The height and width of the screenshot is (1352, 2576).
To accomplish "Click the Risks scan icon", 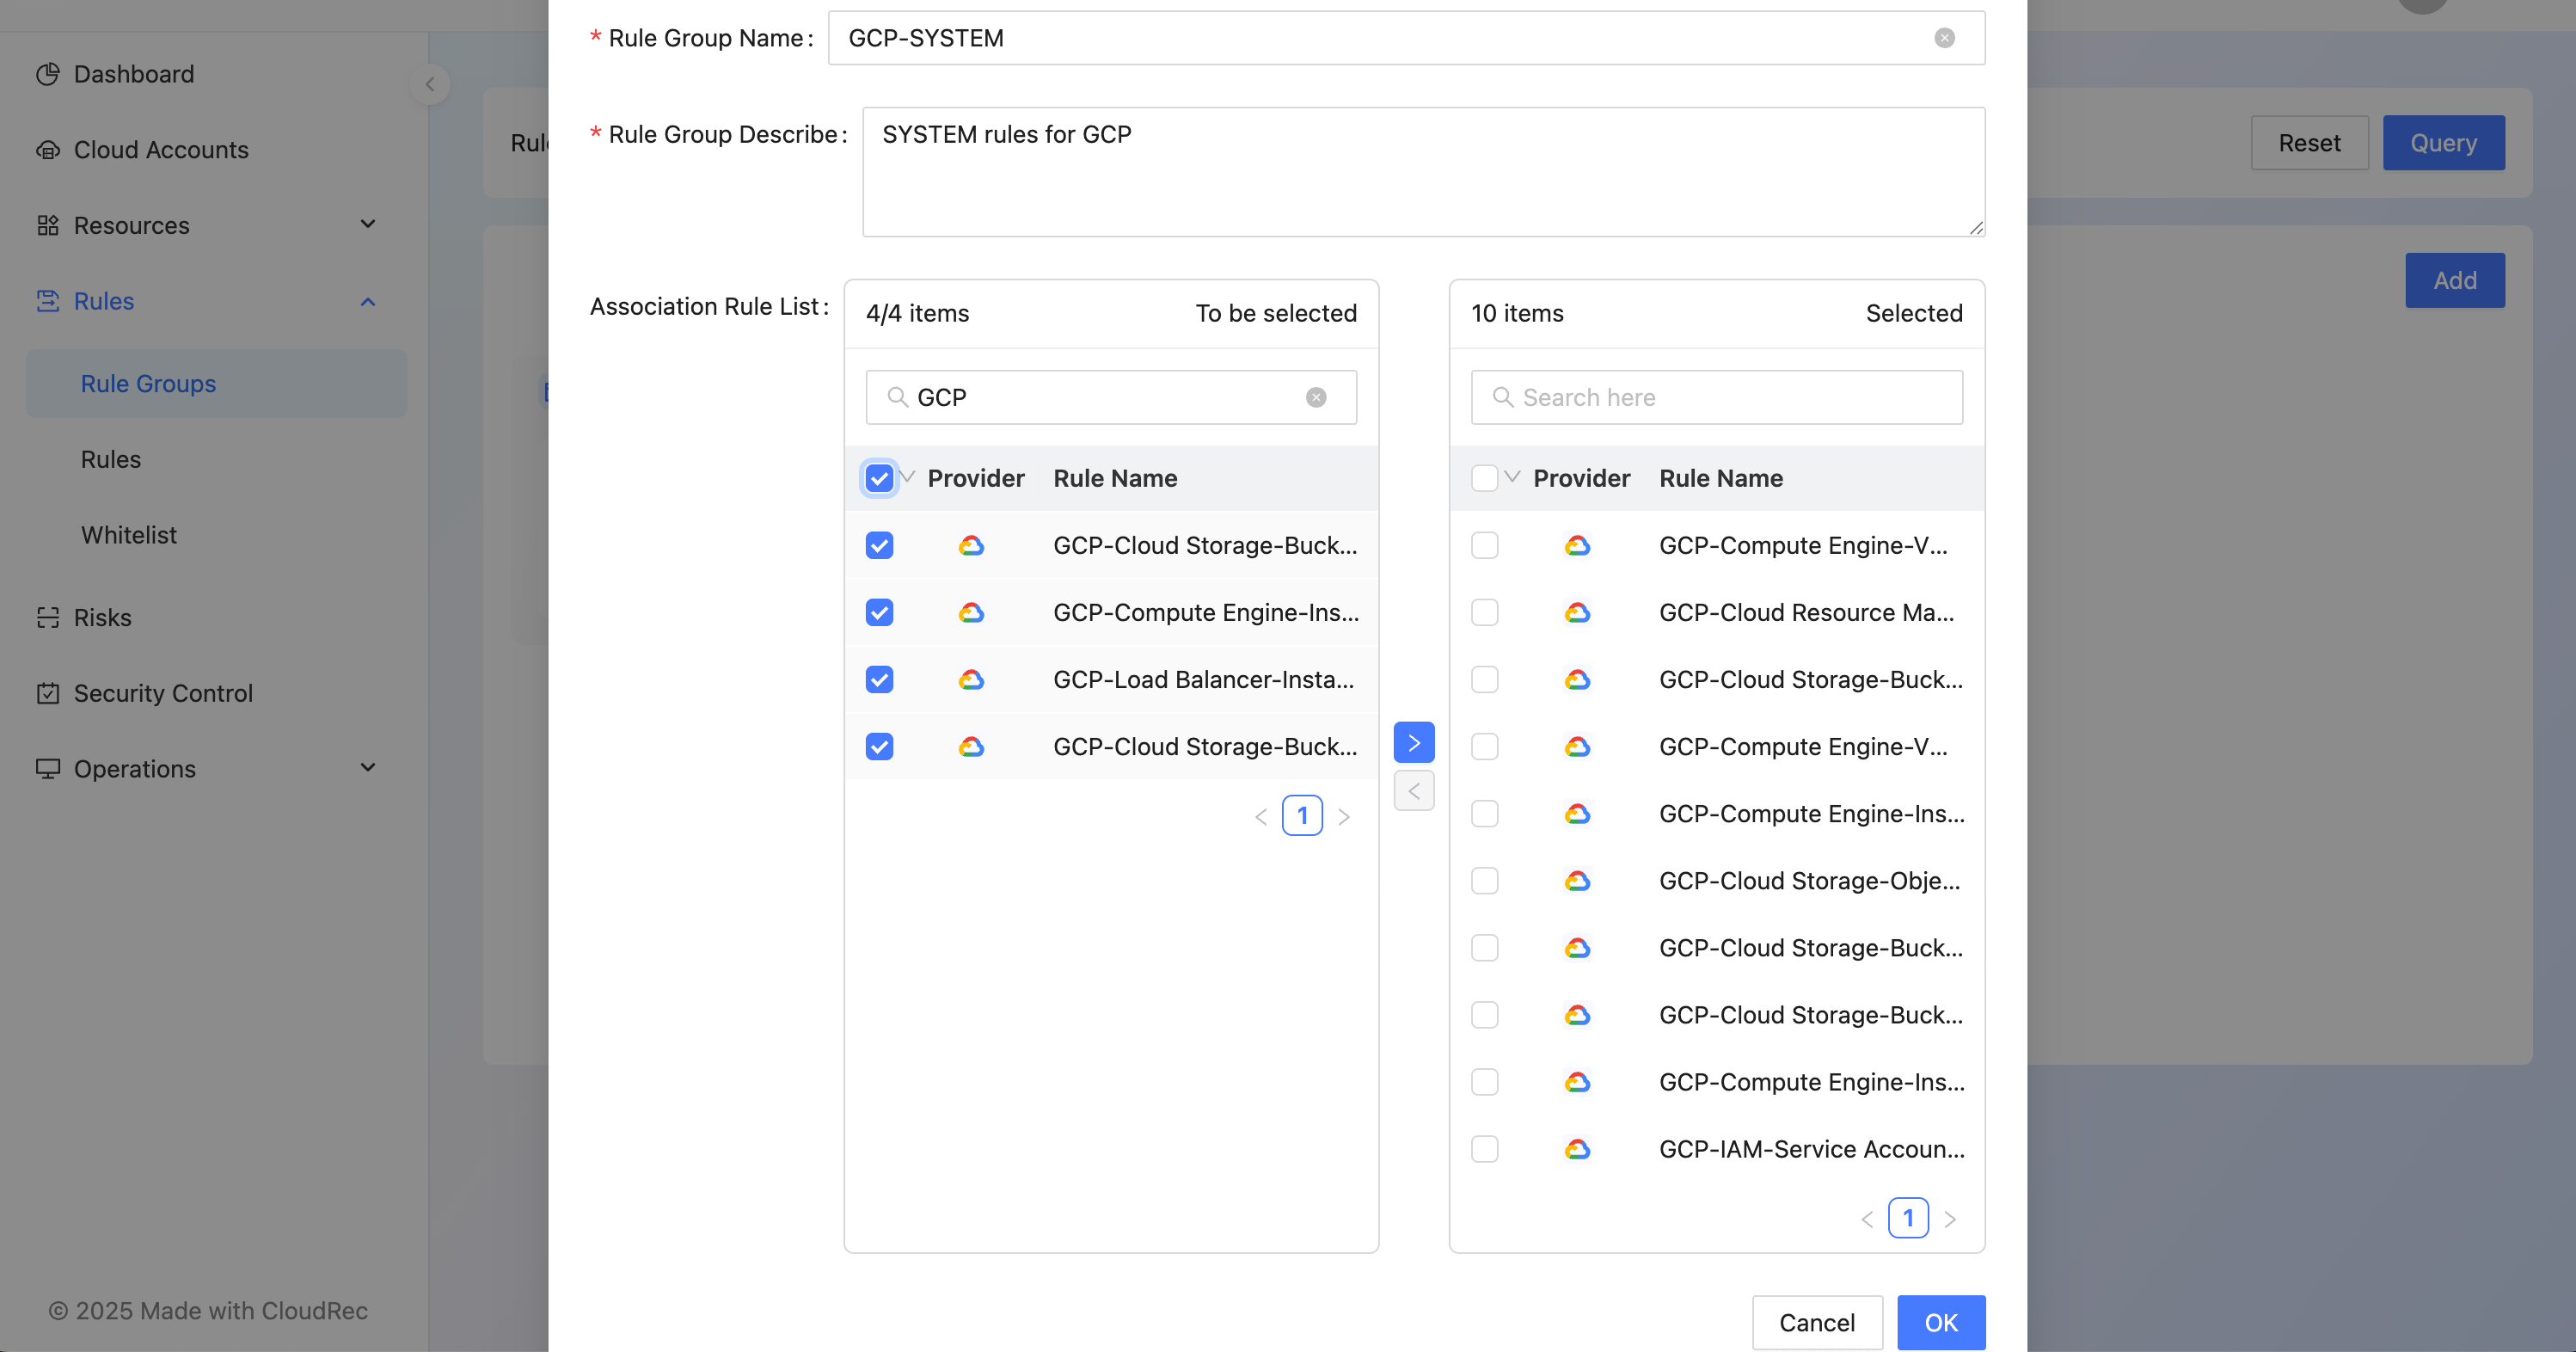I will [47, 617].
